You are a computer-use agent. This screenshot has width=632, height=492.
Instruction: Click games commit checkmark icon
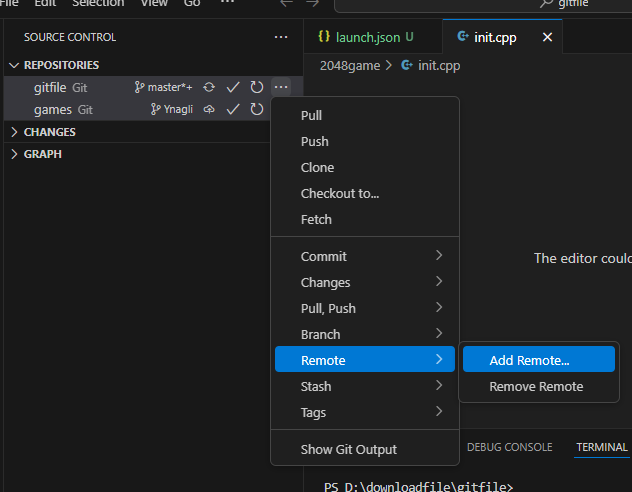(233, 109)
